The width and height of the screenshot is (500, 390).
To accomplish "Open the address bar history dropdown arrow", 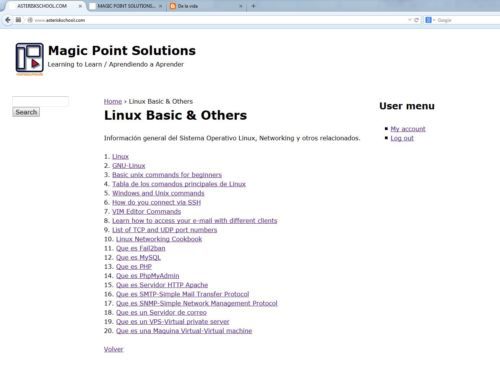I will tap(410, 20).
